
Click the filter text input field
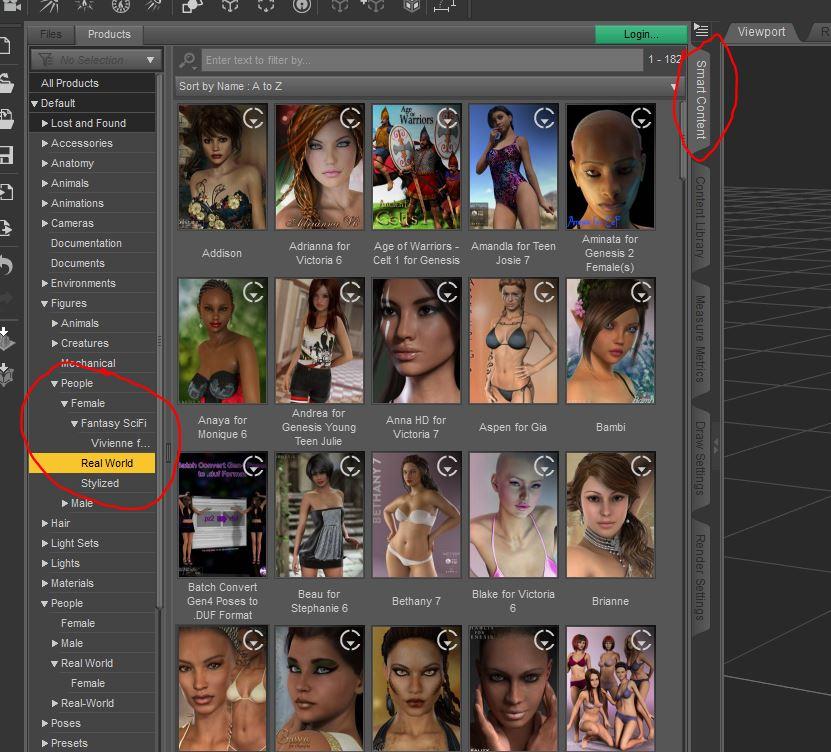click(423, 60)
